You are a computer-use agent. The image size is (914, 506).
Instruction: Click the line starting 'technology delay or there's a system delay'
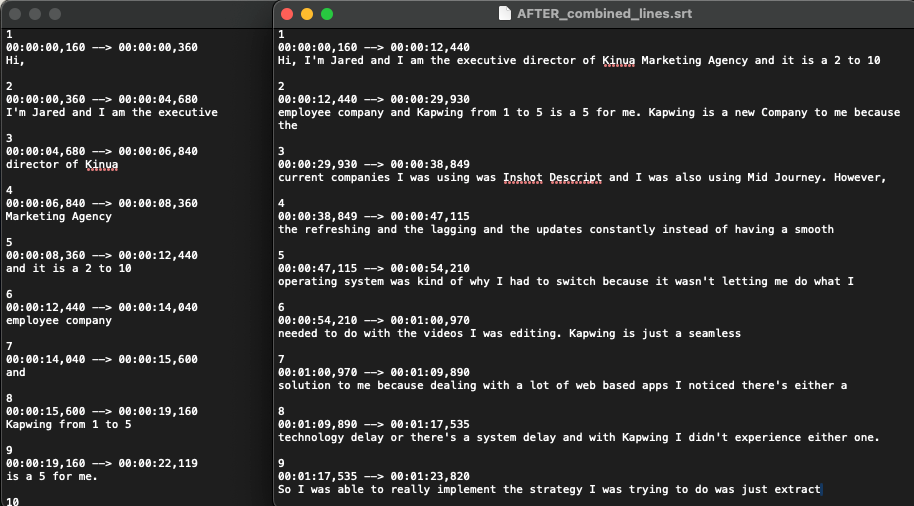click(579, 437)
